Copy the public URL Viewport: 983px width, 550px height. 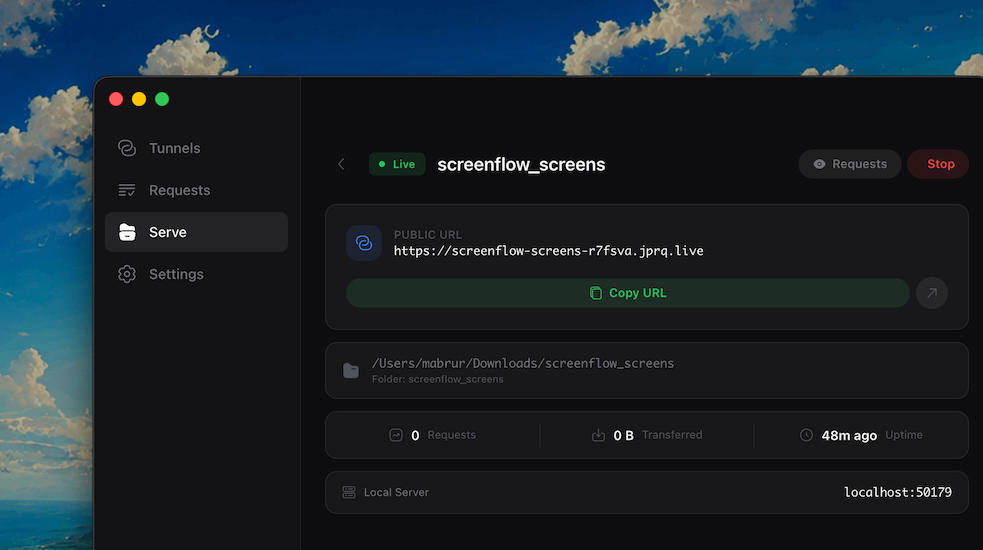click(628, 293)
